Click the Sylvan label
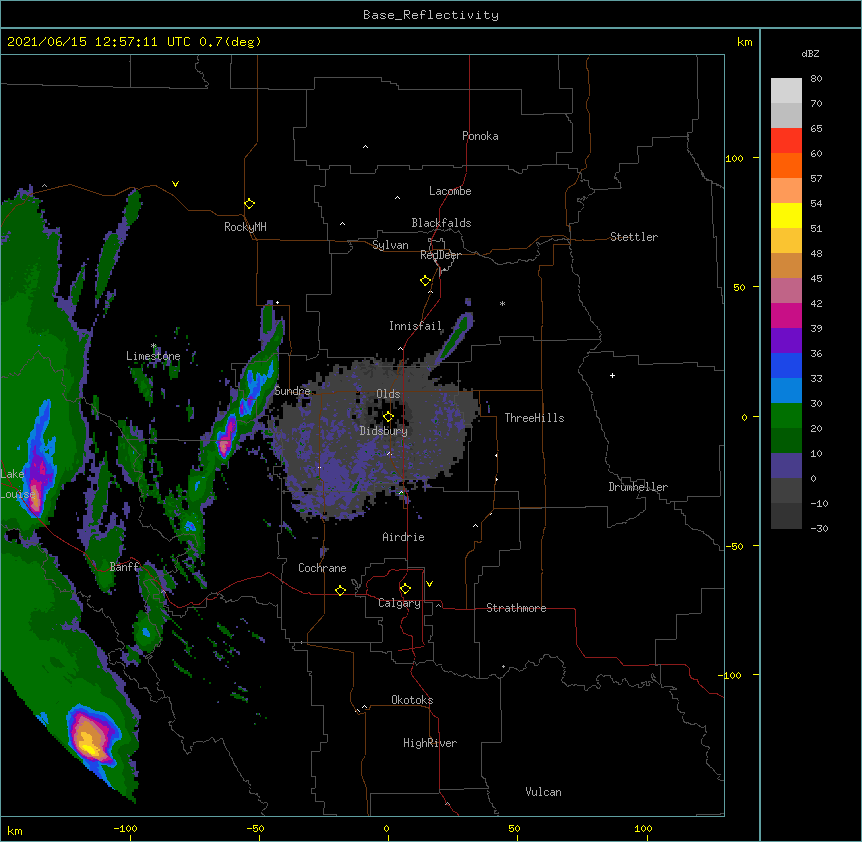862x842 pixels. click(x=390, y=245)
